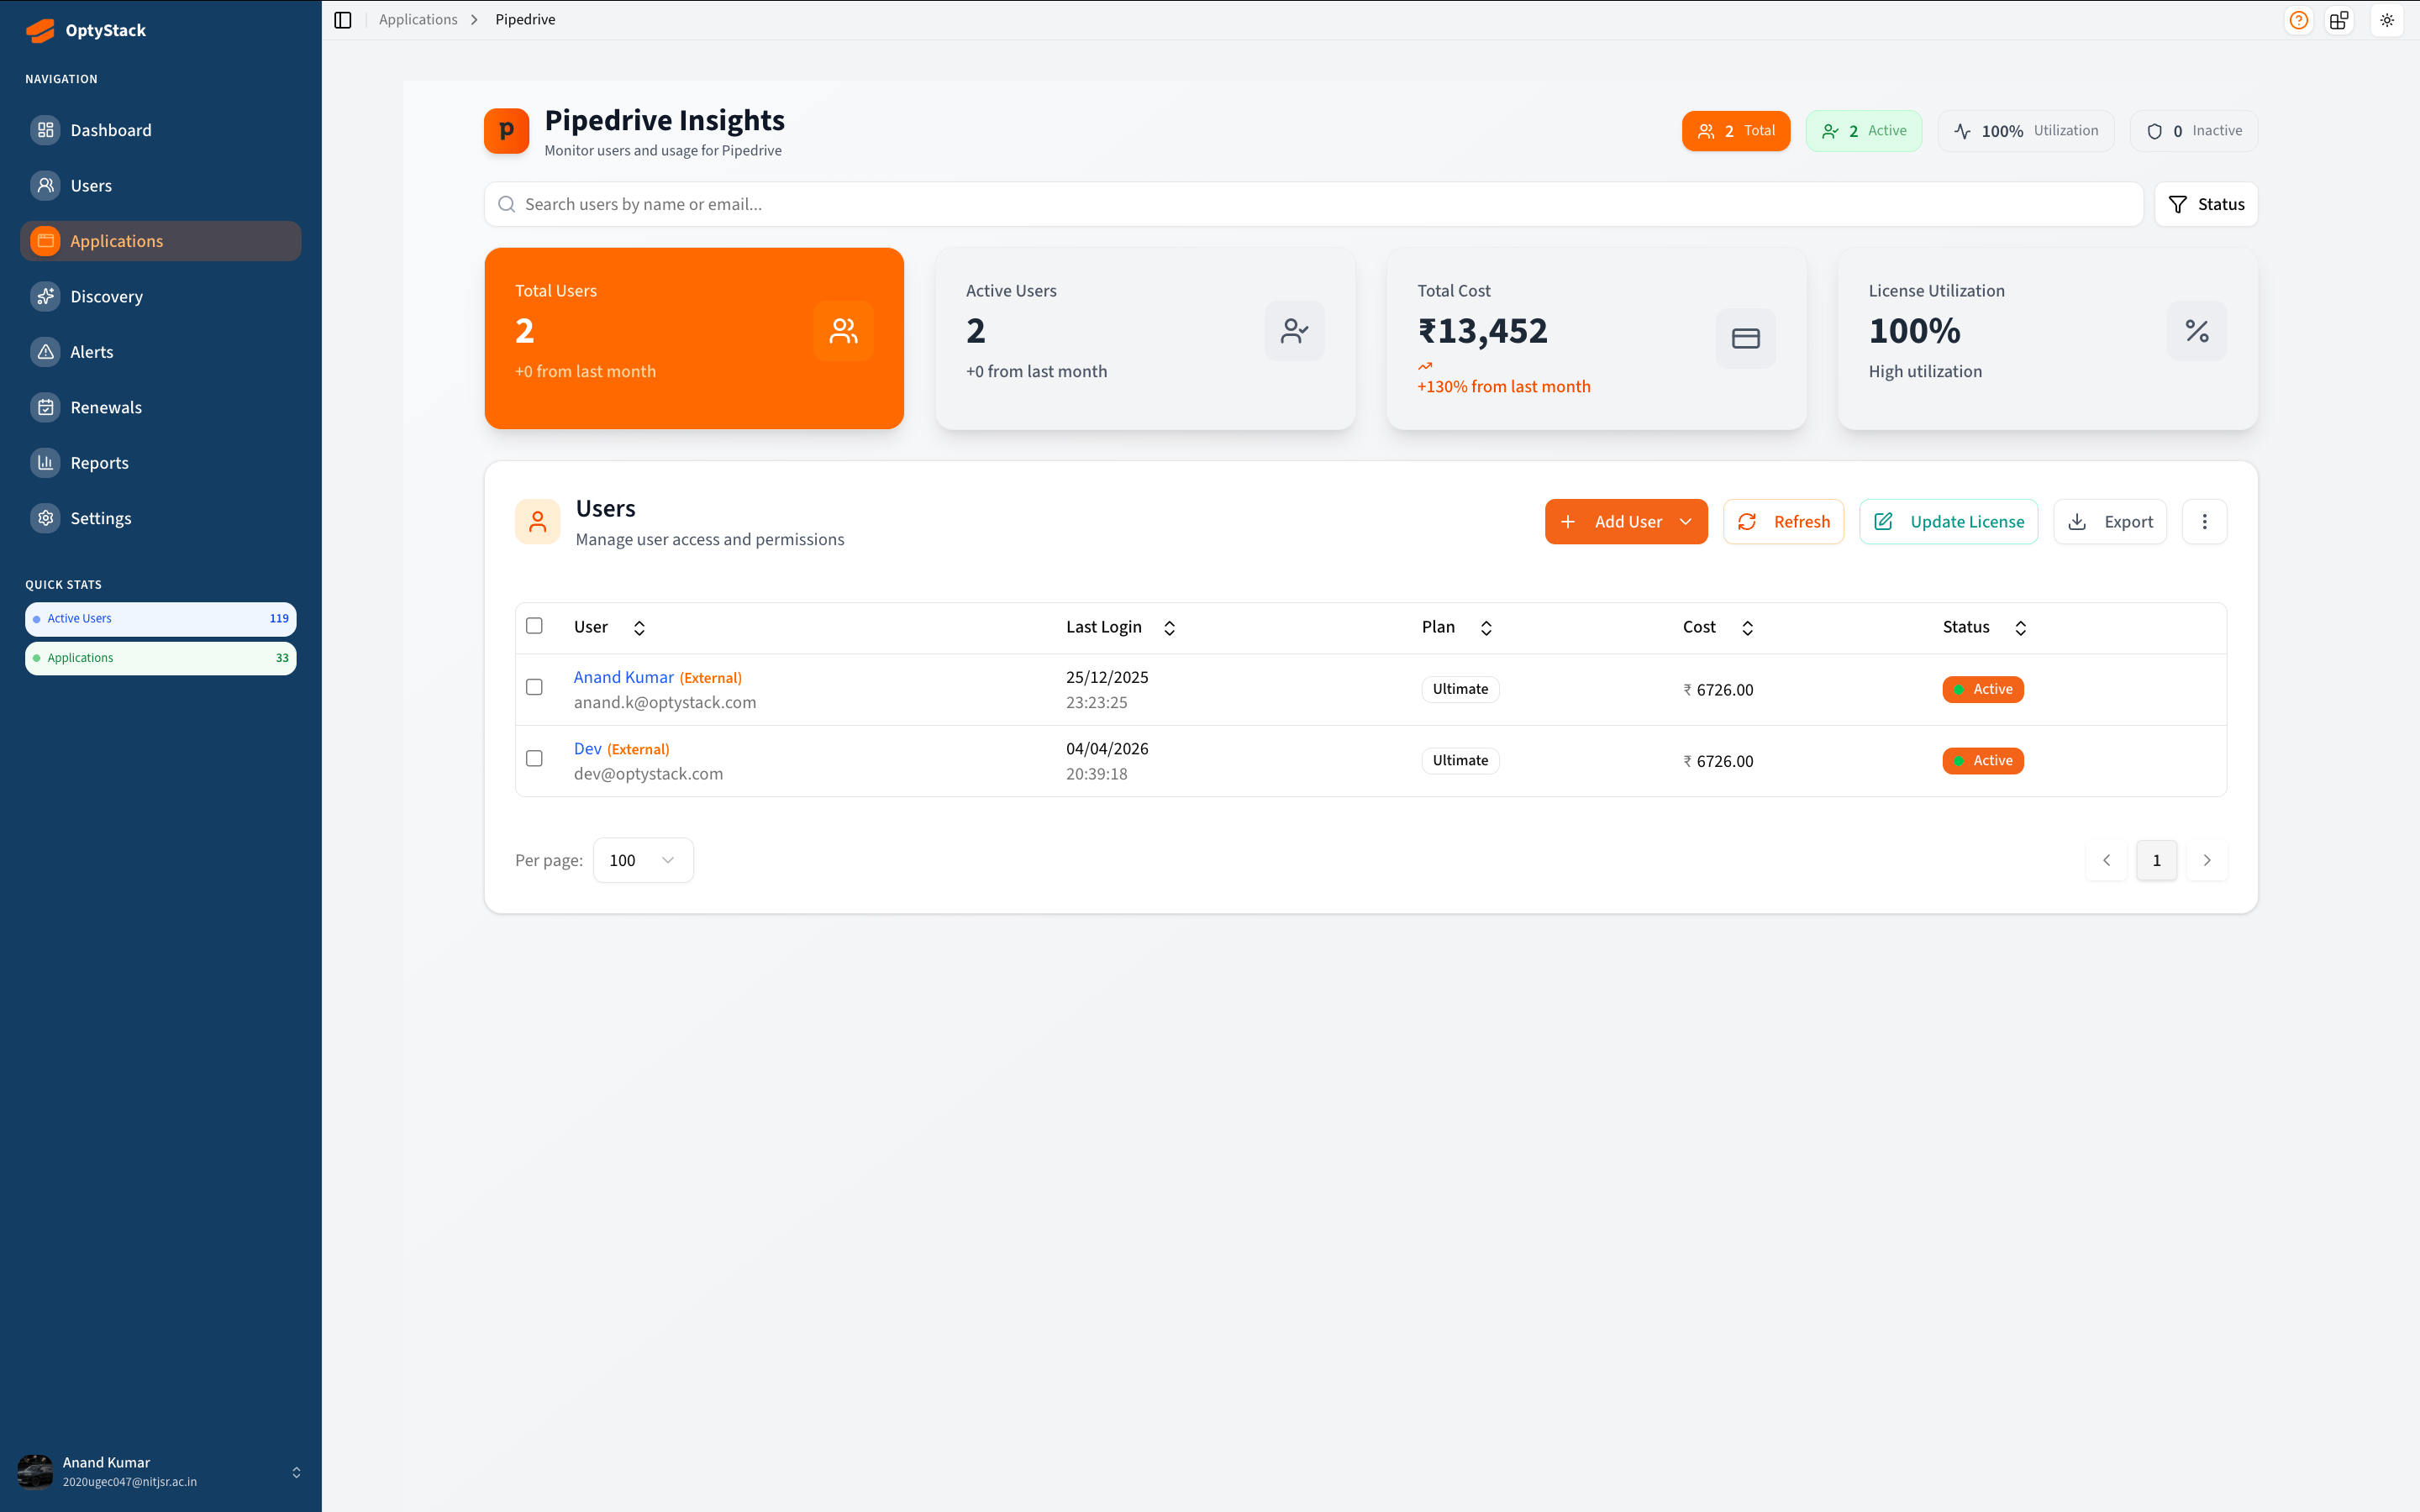Click the License Utilization percent icon
2420x1512 pixels.
[2197, 331]
